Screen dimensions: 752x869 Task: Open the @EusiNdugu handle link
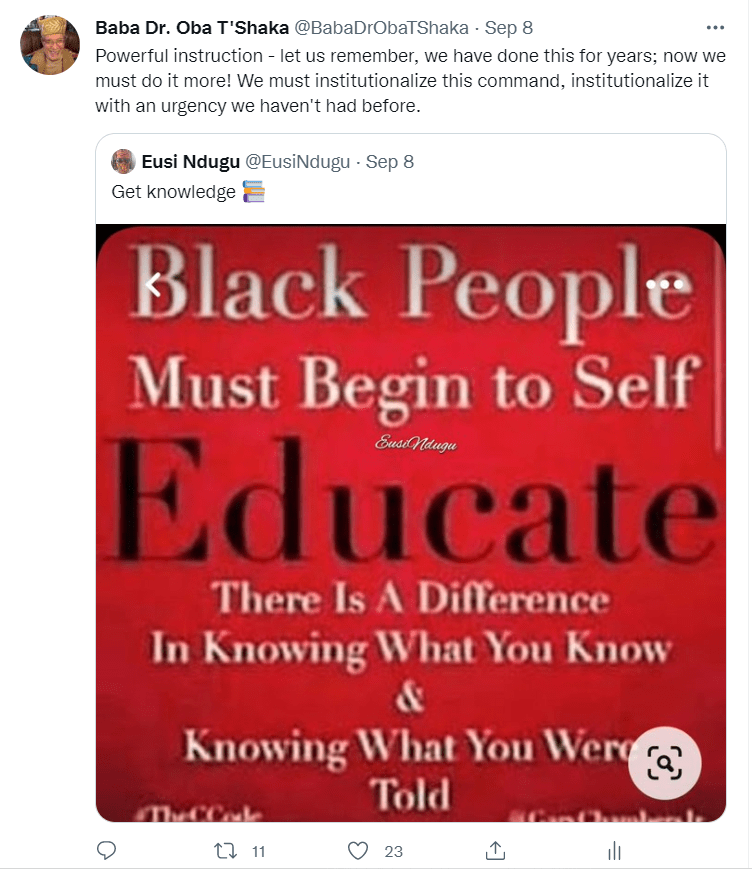298,162
